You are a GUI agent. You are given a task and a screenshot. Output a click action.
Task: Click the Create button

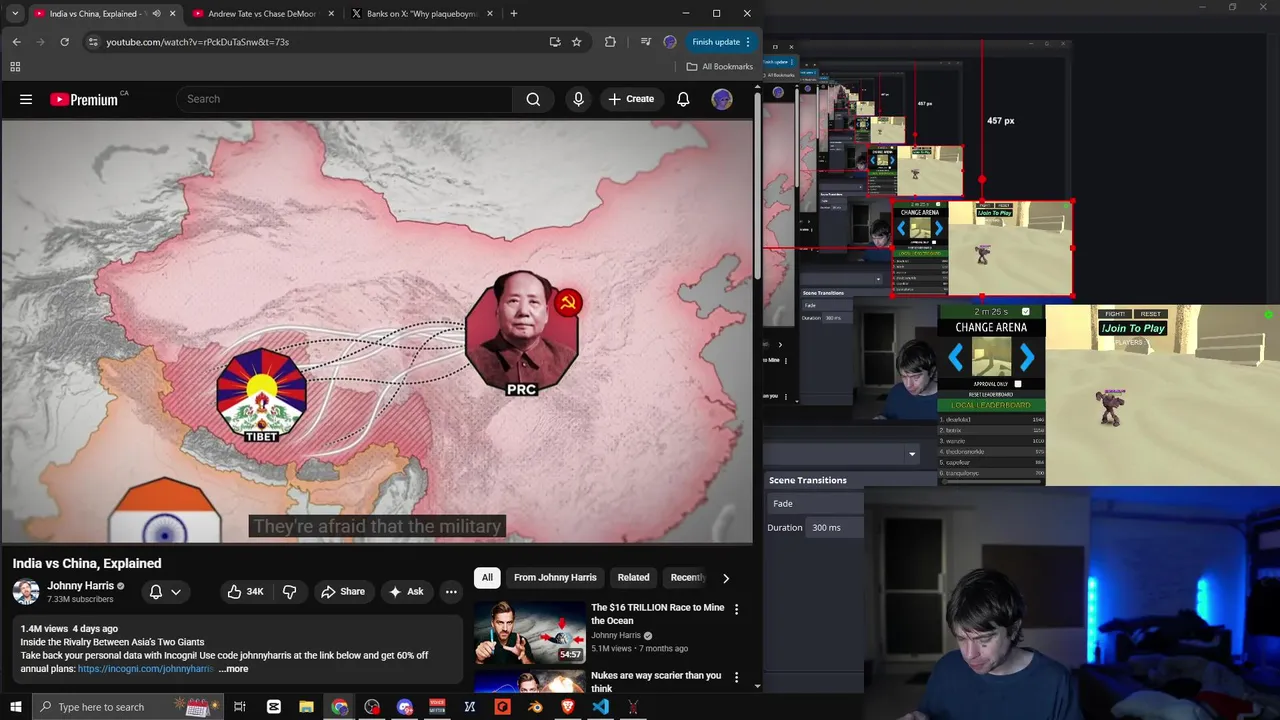[x=631, y=99]
